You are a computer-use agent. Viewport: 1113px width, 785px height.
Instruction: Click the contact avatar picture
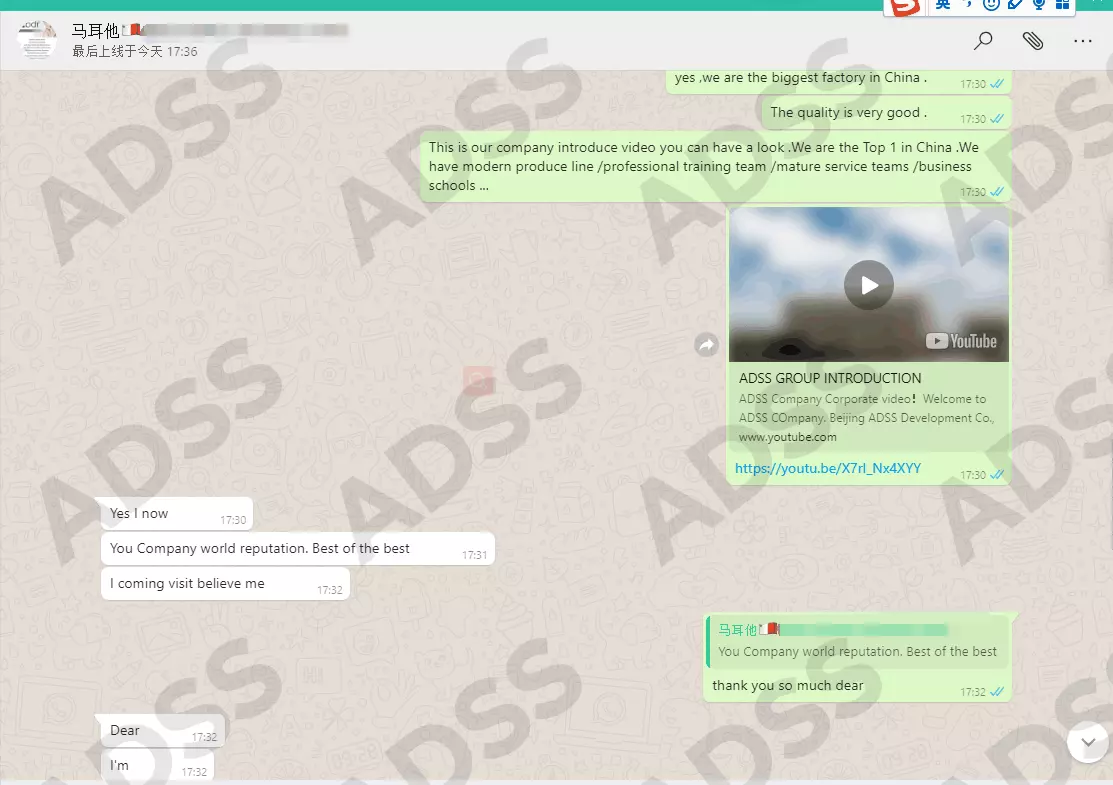click(37, 40)
